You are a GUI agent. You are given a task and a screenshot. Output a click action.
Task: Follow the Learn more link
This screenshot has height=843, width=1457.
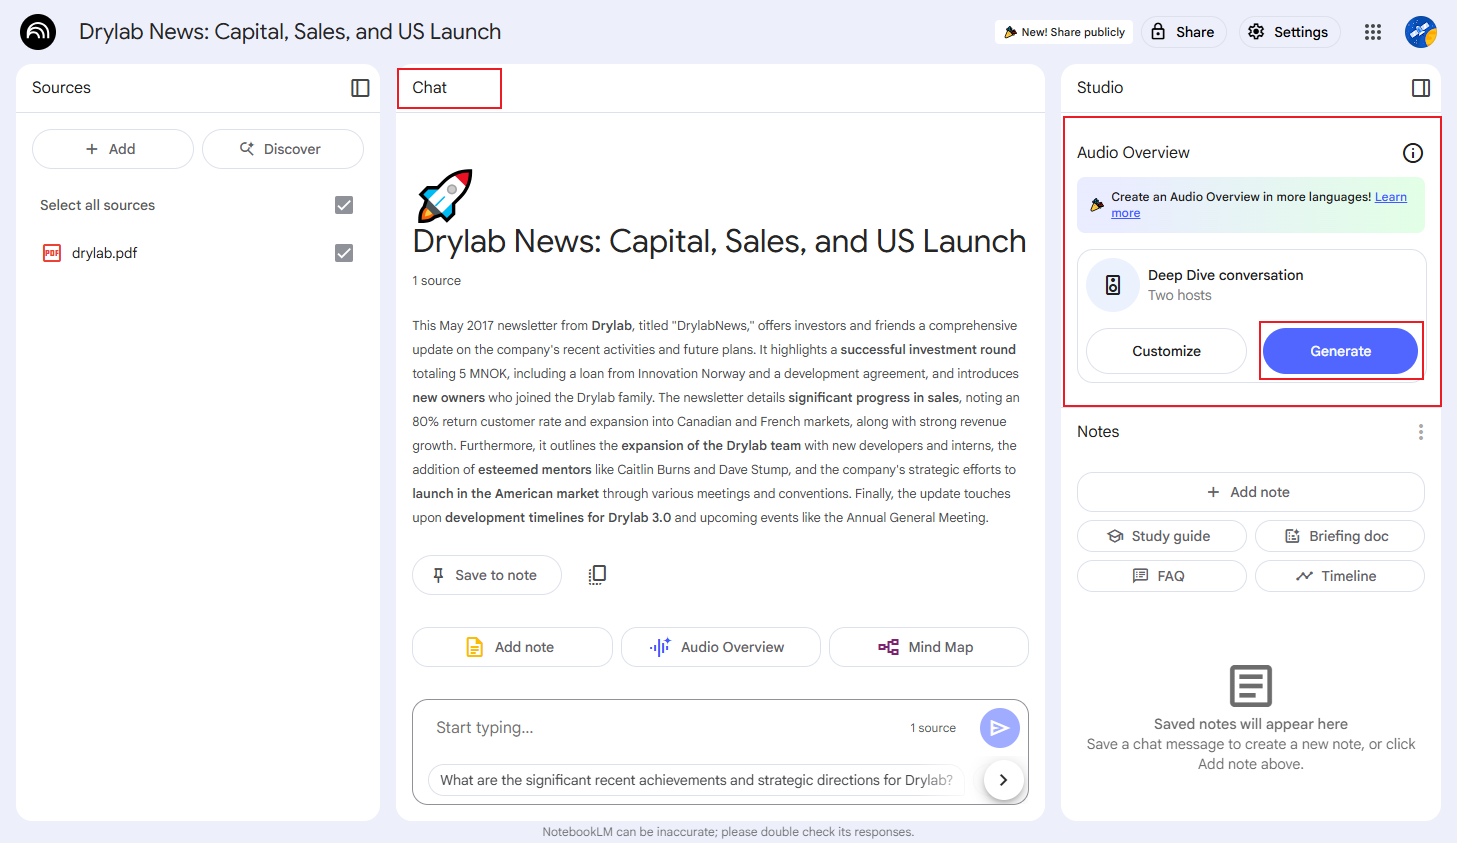[1391, 197]
